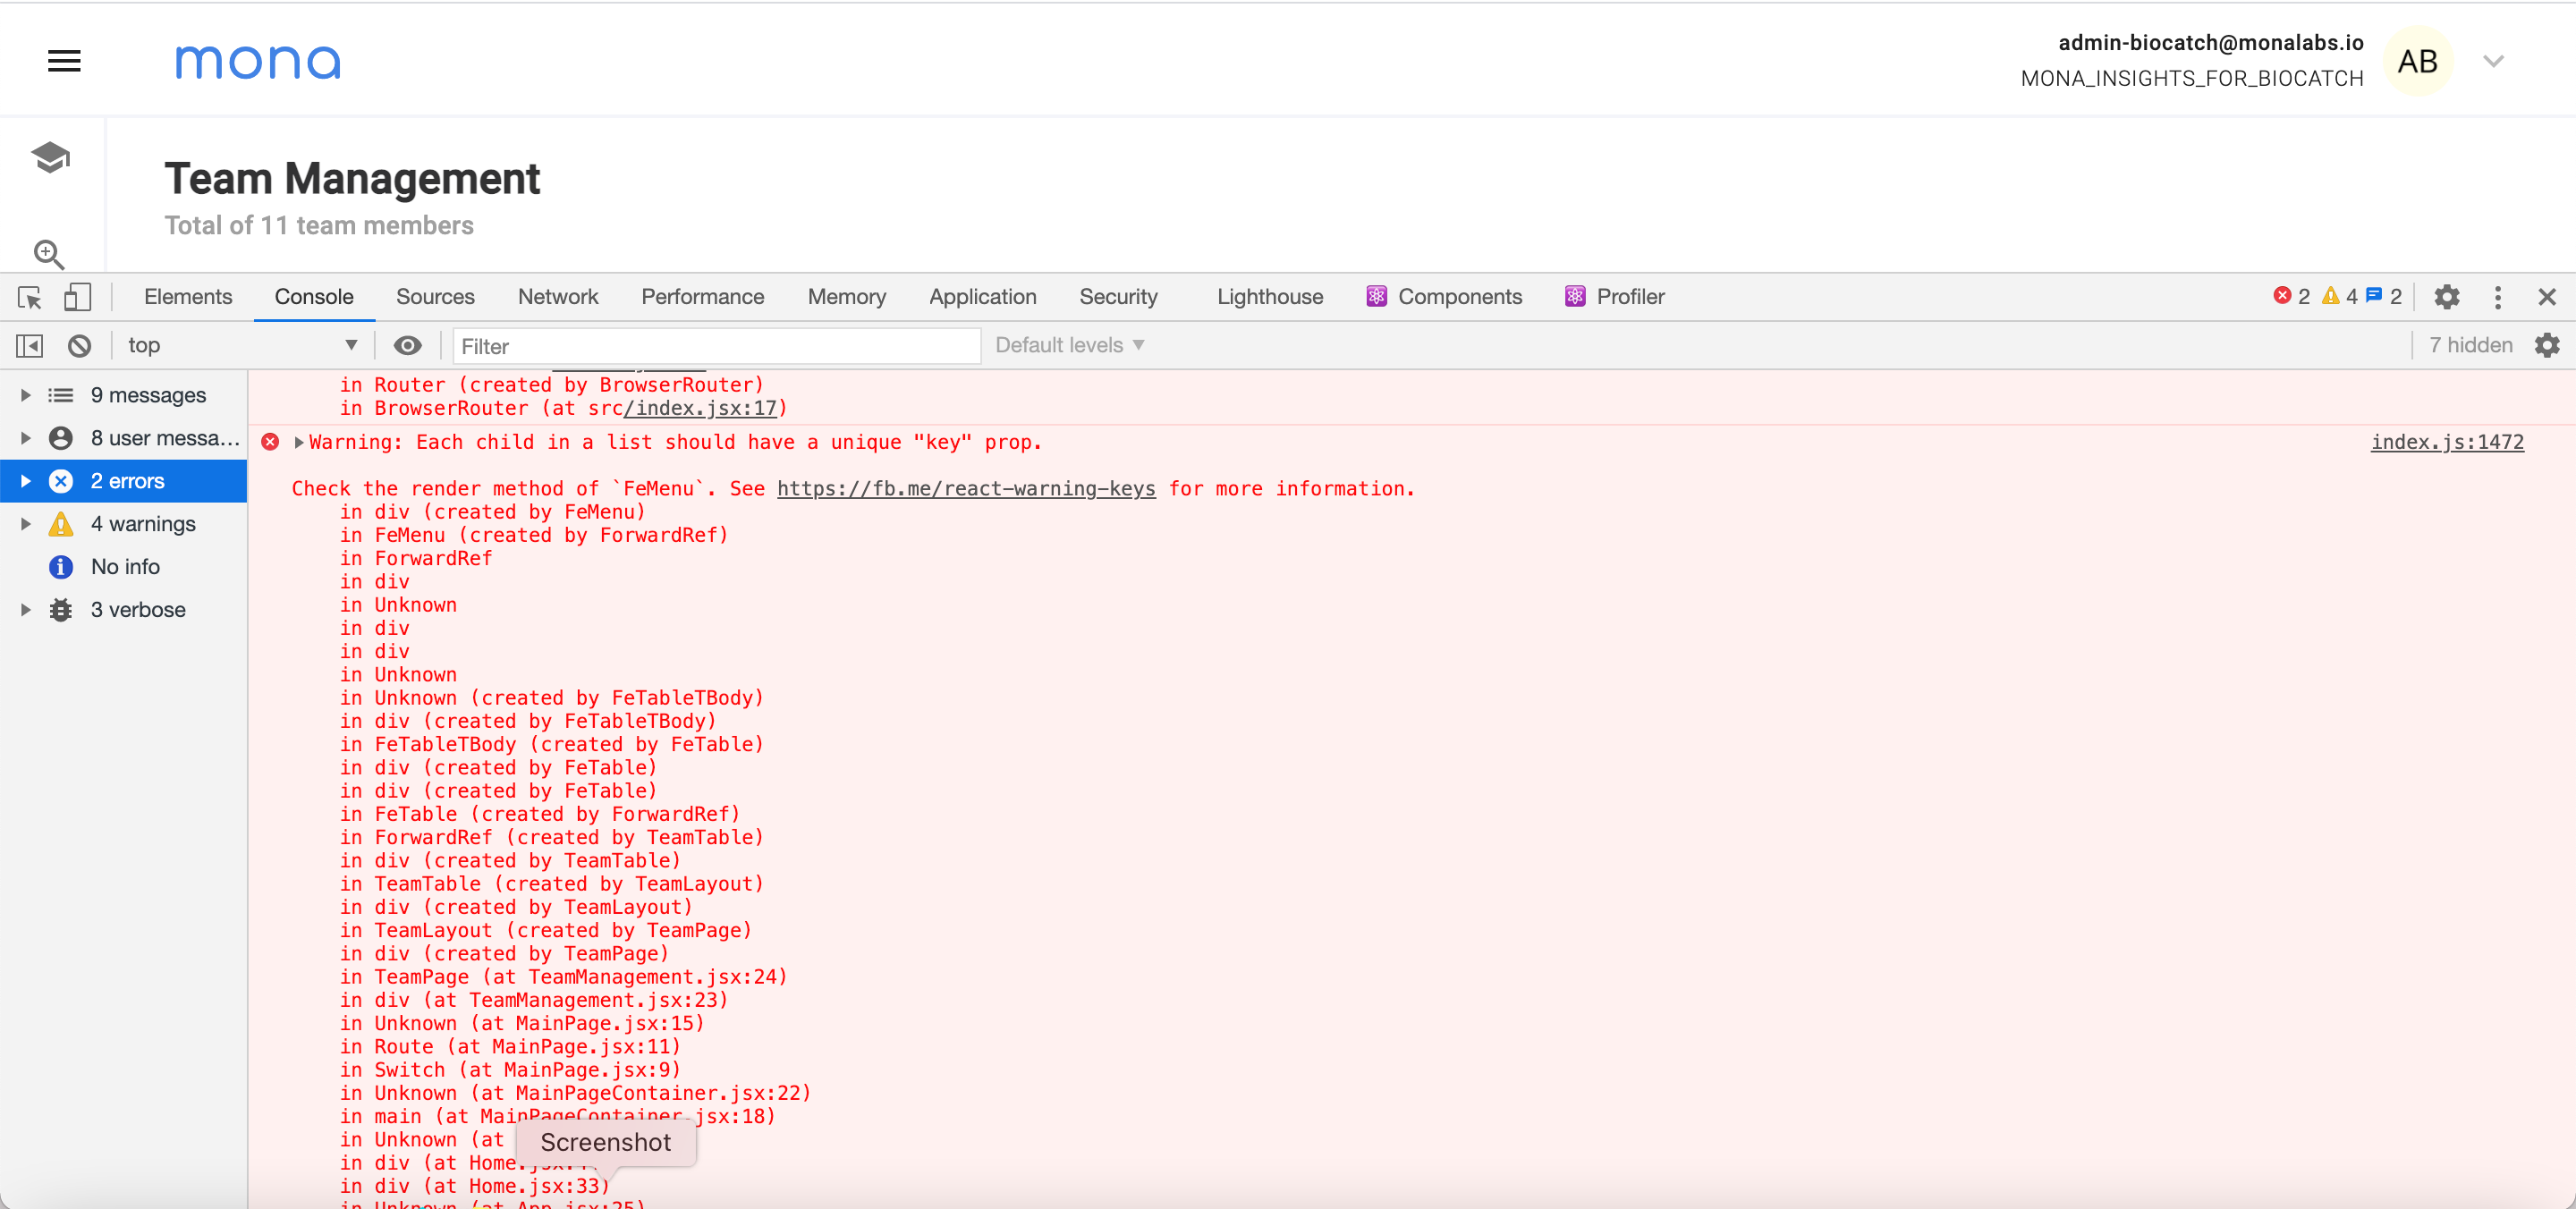This screenshot has height=1209, width=2576.
Task: Select the inspect element tool in DevTools
Action: (28, 297)
